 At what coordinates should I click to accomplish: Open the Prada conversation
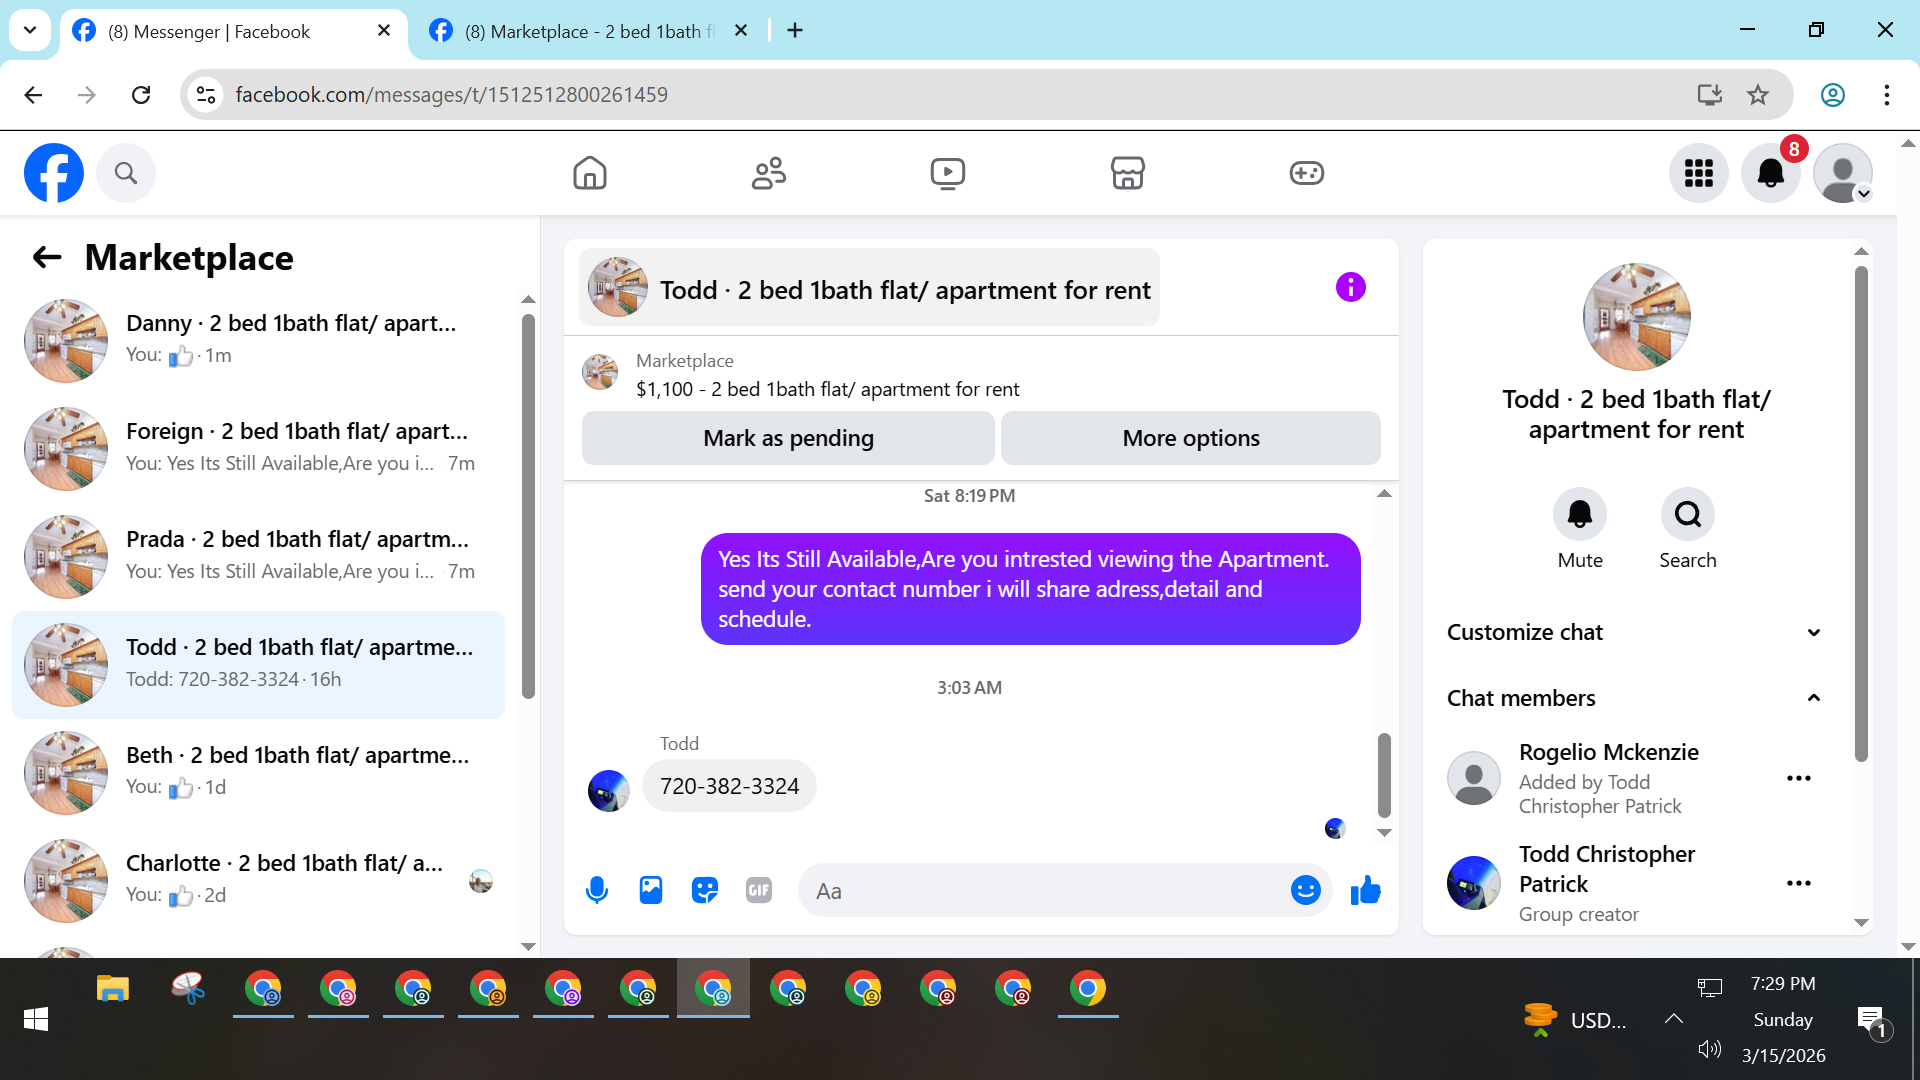click(258, 556)
